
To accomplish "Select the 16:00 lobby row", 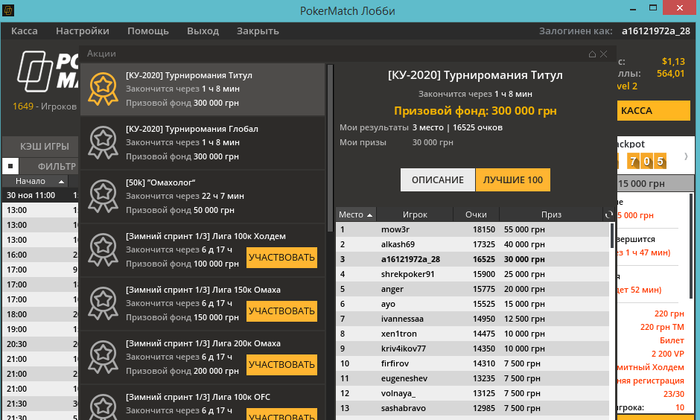I will click(x=40, y=255).
